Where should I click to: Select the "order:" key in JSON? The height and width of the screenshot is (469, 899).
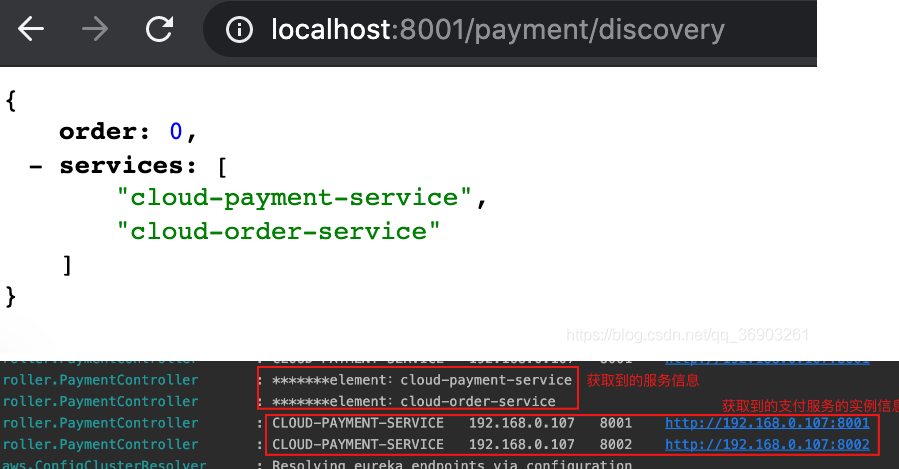104,132
